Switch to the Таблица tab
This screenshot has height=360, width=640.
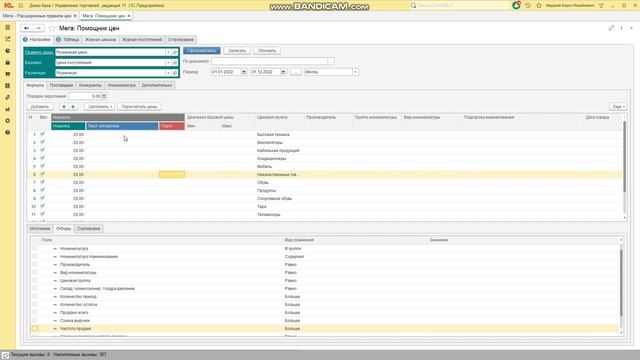tap(68, 40)
